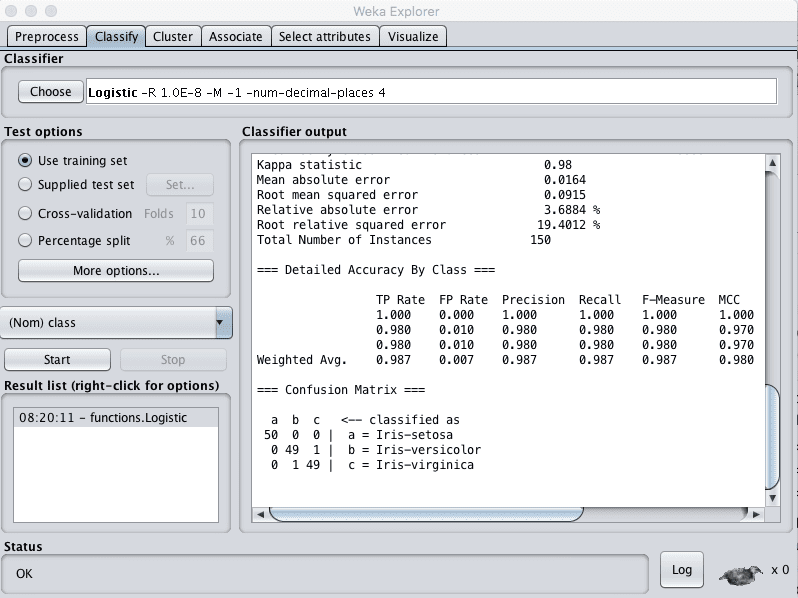Open the (Nom) class dropdown
Viewport: 798px width, 598px height.
(116, 323)
